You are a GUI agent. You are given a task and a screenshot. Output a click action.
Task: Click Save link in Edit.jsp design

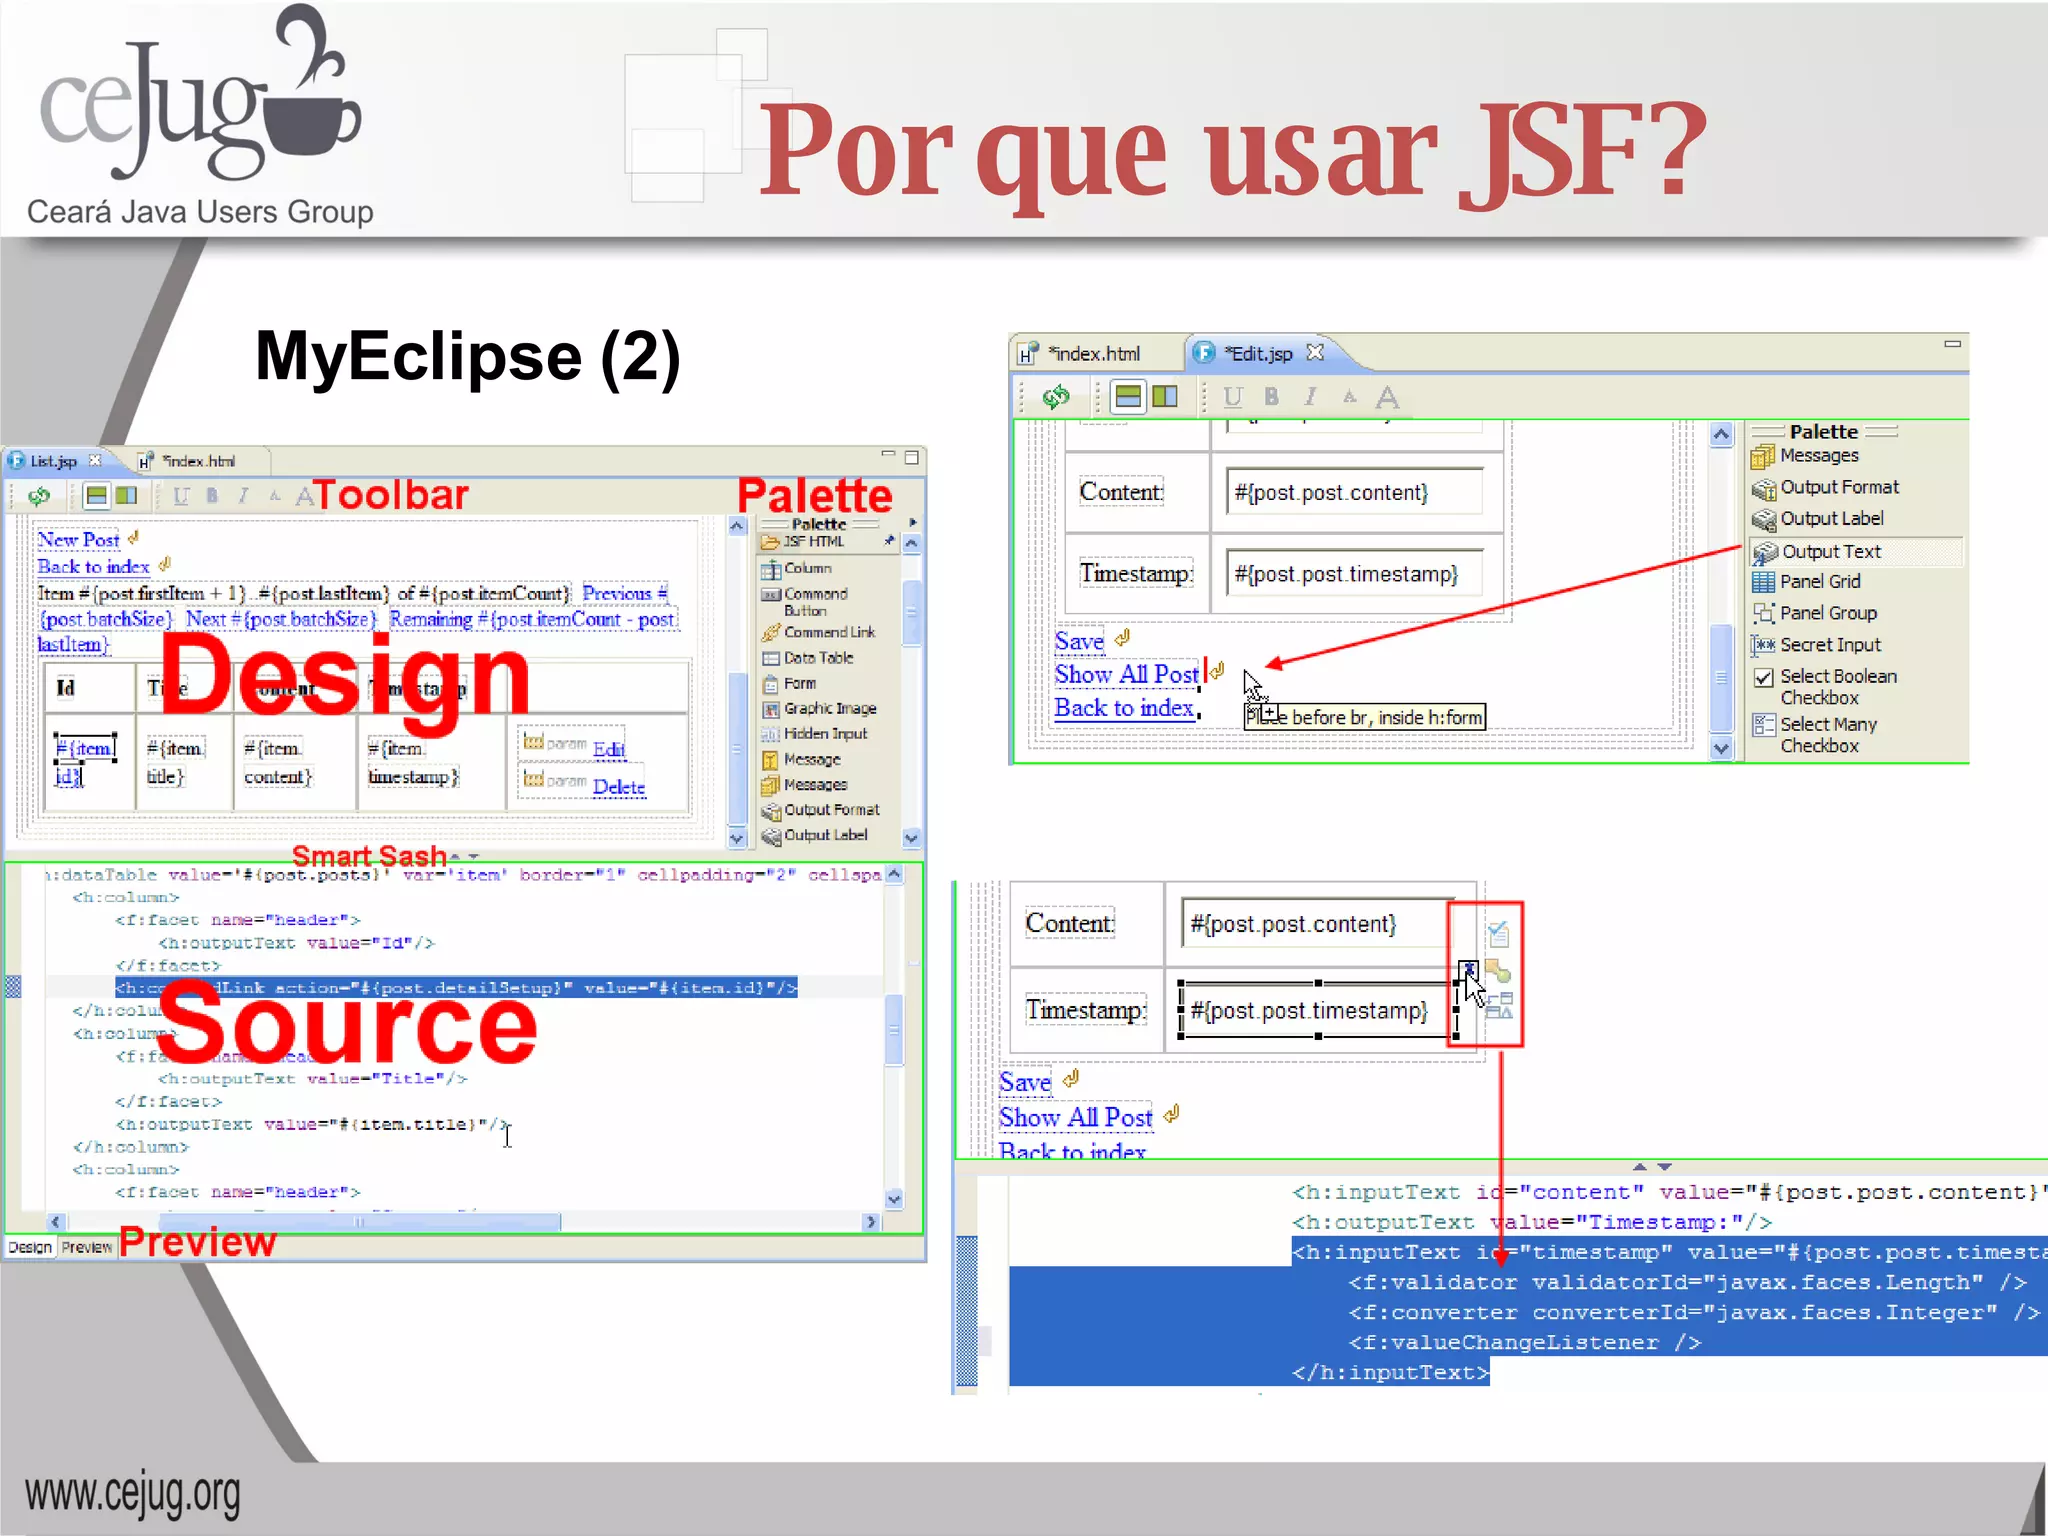click(x=1080, y=641)
